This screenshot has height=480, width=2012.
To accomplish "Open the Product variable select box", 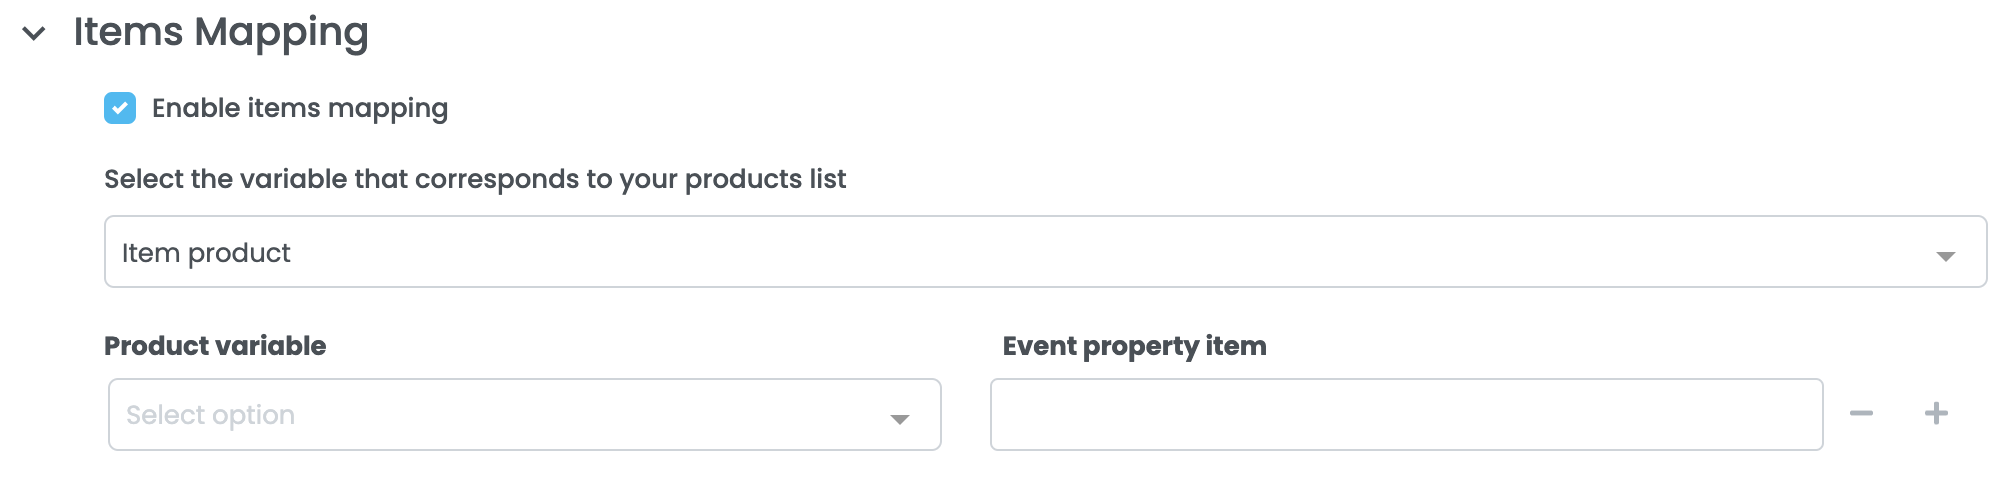I will (x=524, y=414).
